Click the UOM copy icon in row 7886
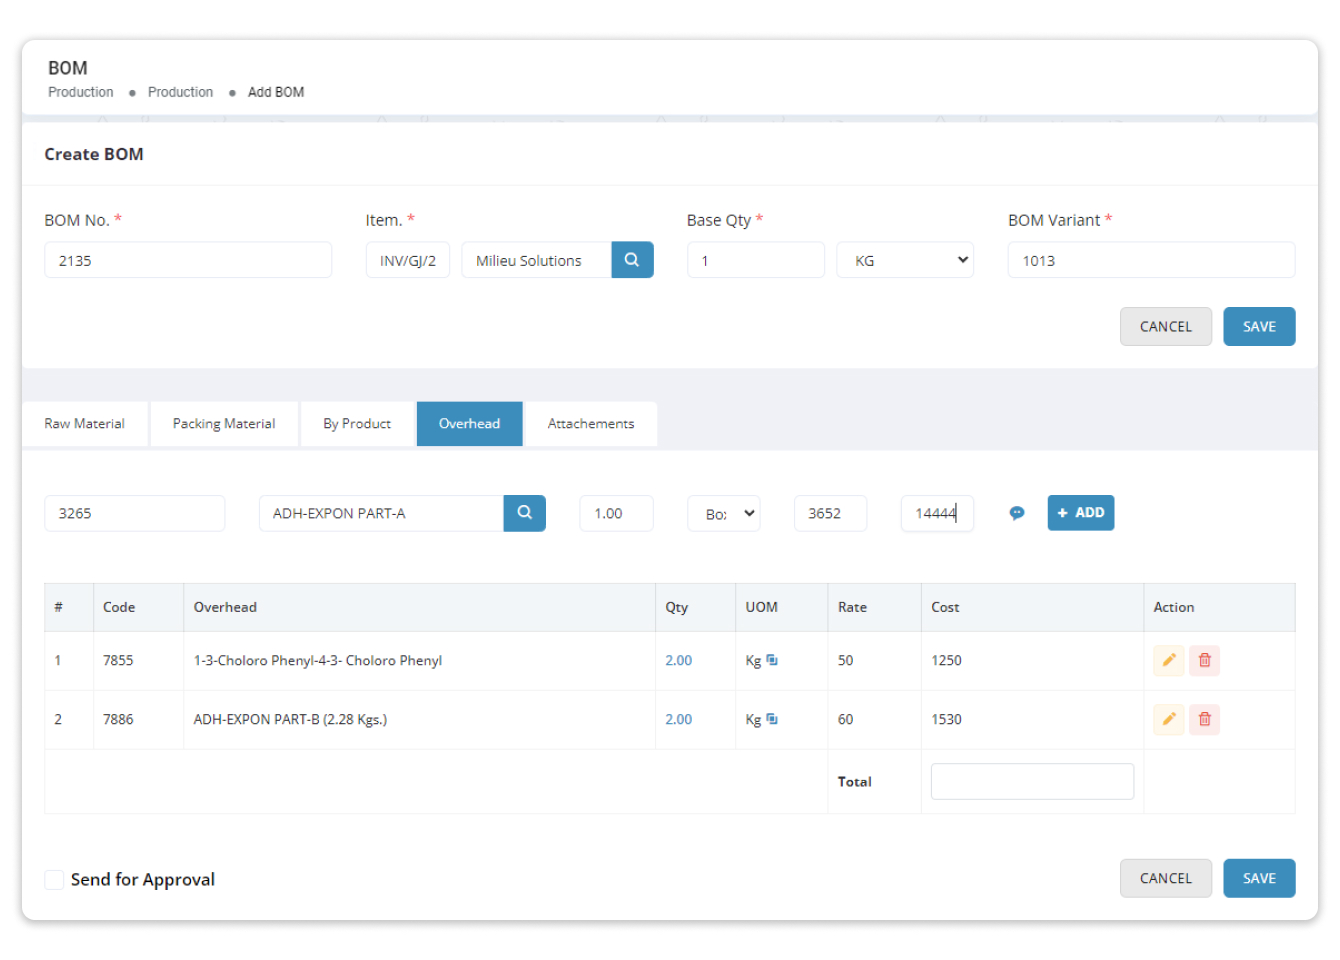This screenshot has height=960, width=1340. 772,719
